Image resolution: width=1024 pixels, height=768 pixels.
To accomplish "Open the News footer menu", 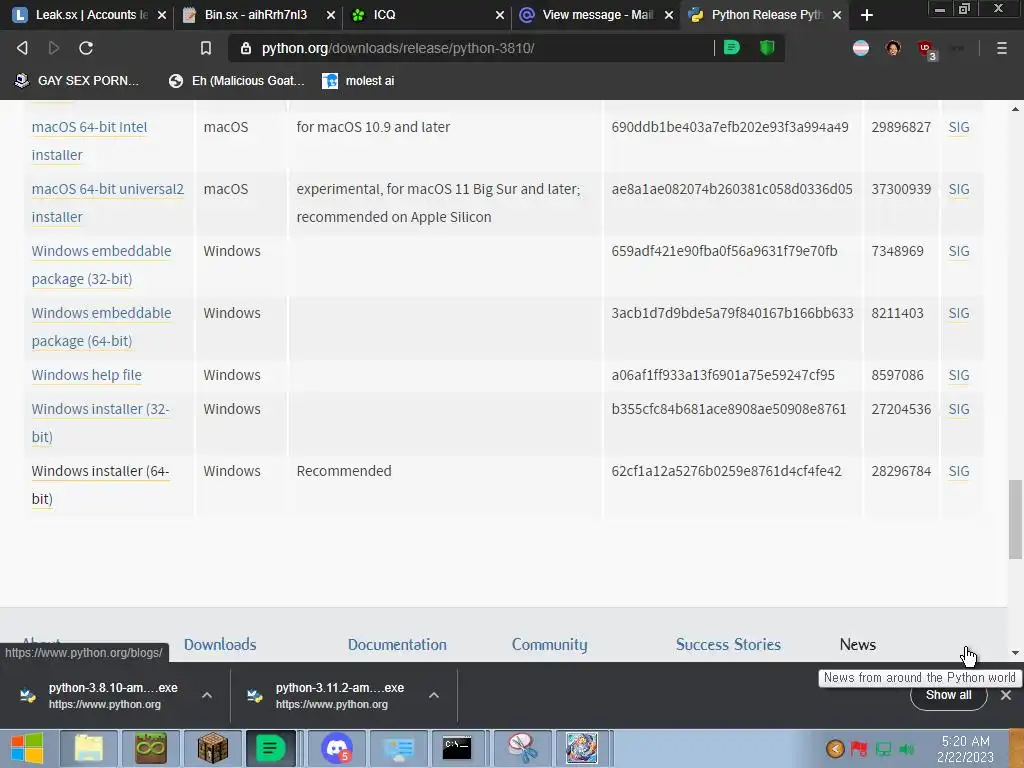I will [857, 645].
